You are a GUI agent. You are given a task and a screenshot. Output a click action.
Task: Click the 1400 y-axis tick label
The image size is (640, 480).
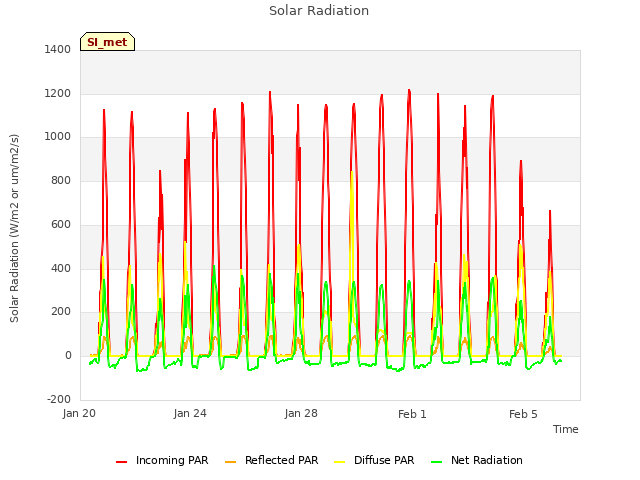[58, 49]
